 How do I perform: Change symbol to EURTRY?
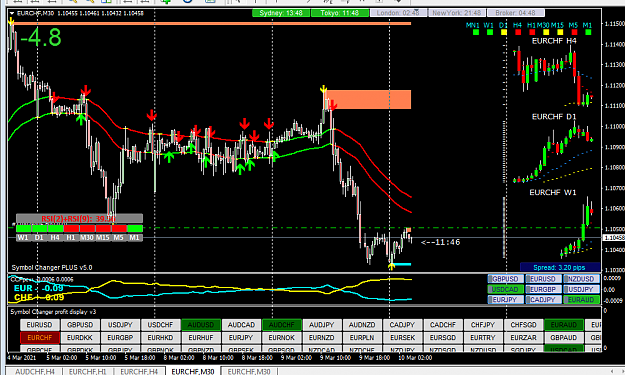(483, 338)
